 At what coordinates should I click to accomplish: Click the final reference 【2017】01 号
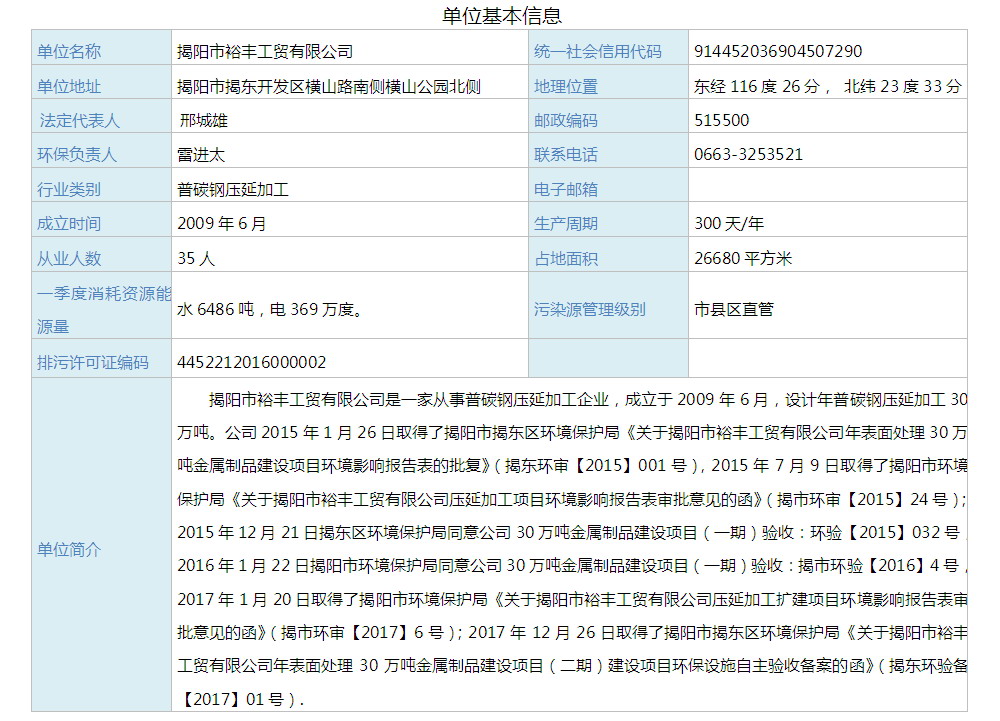(x=233, y=699)
